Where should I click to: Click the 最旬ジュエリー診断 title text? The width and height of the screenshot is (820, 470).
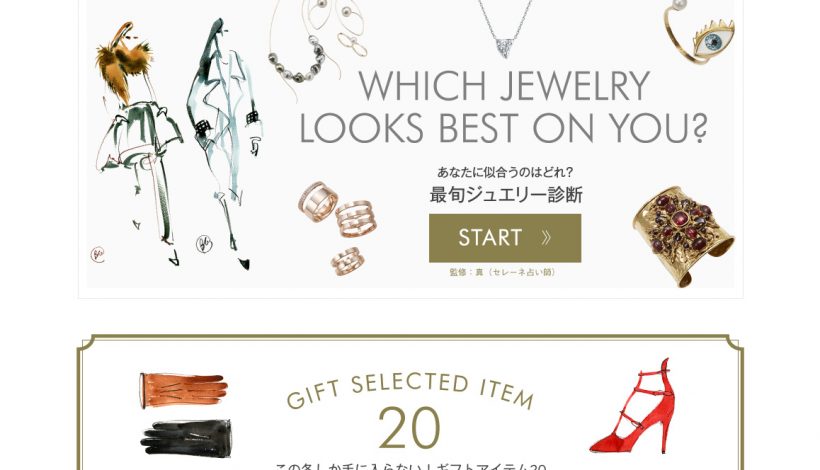(506, 195)
